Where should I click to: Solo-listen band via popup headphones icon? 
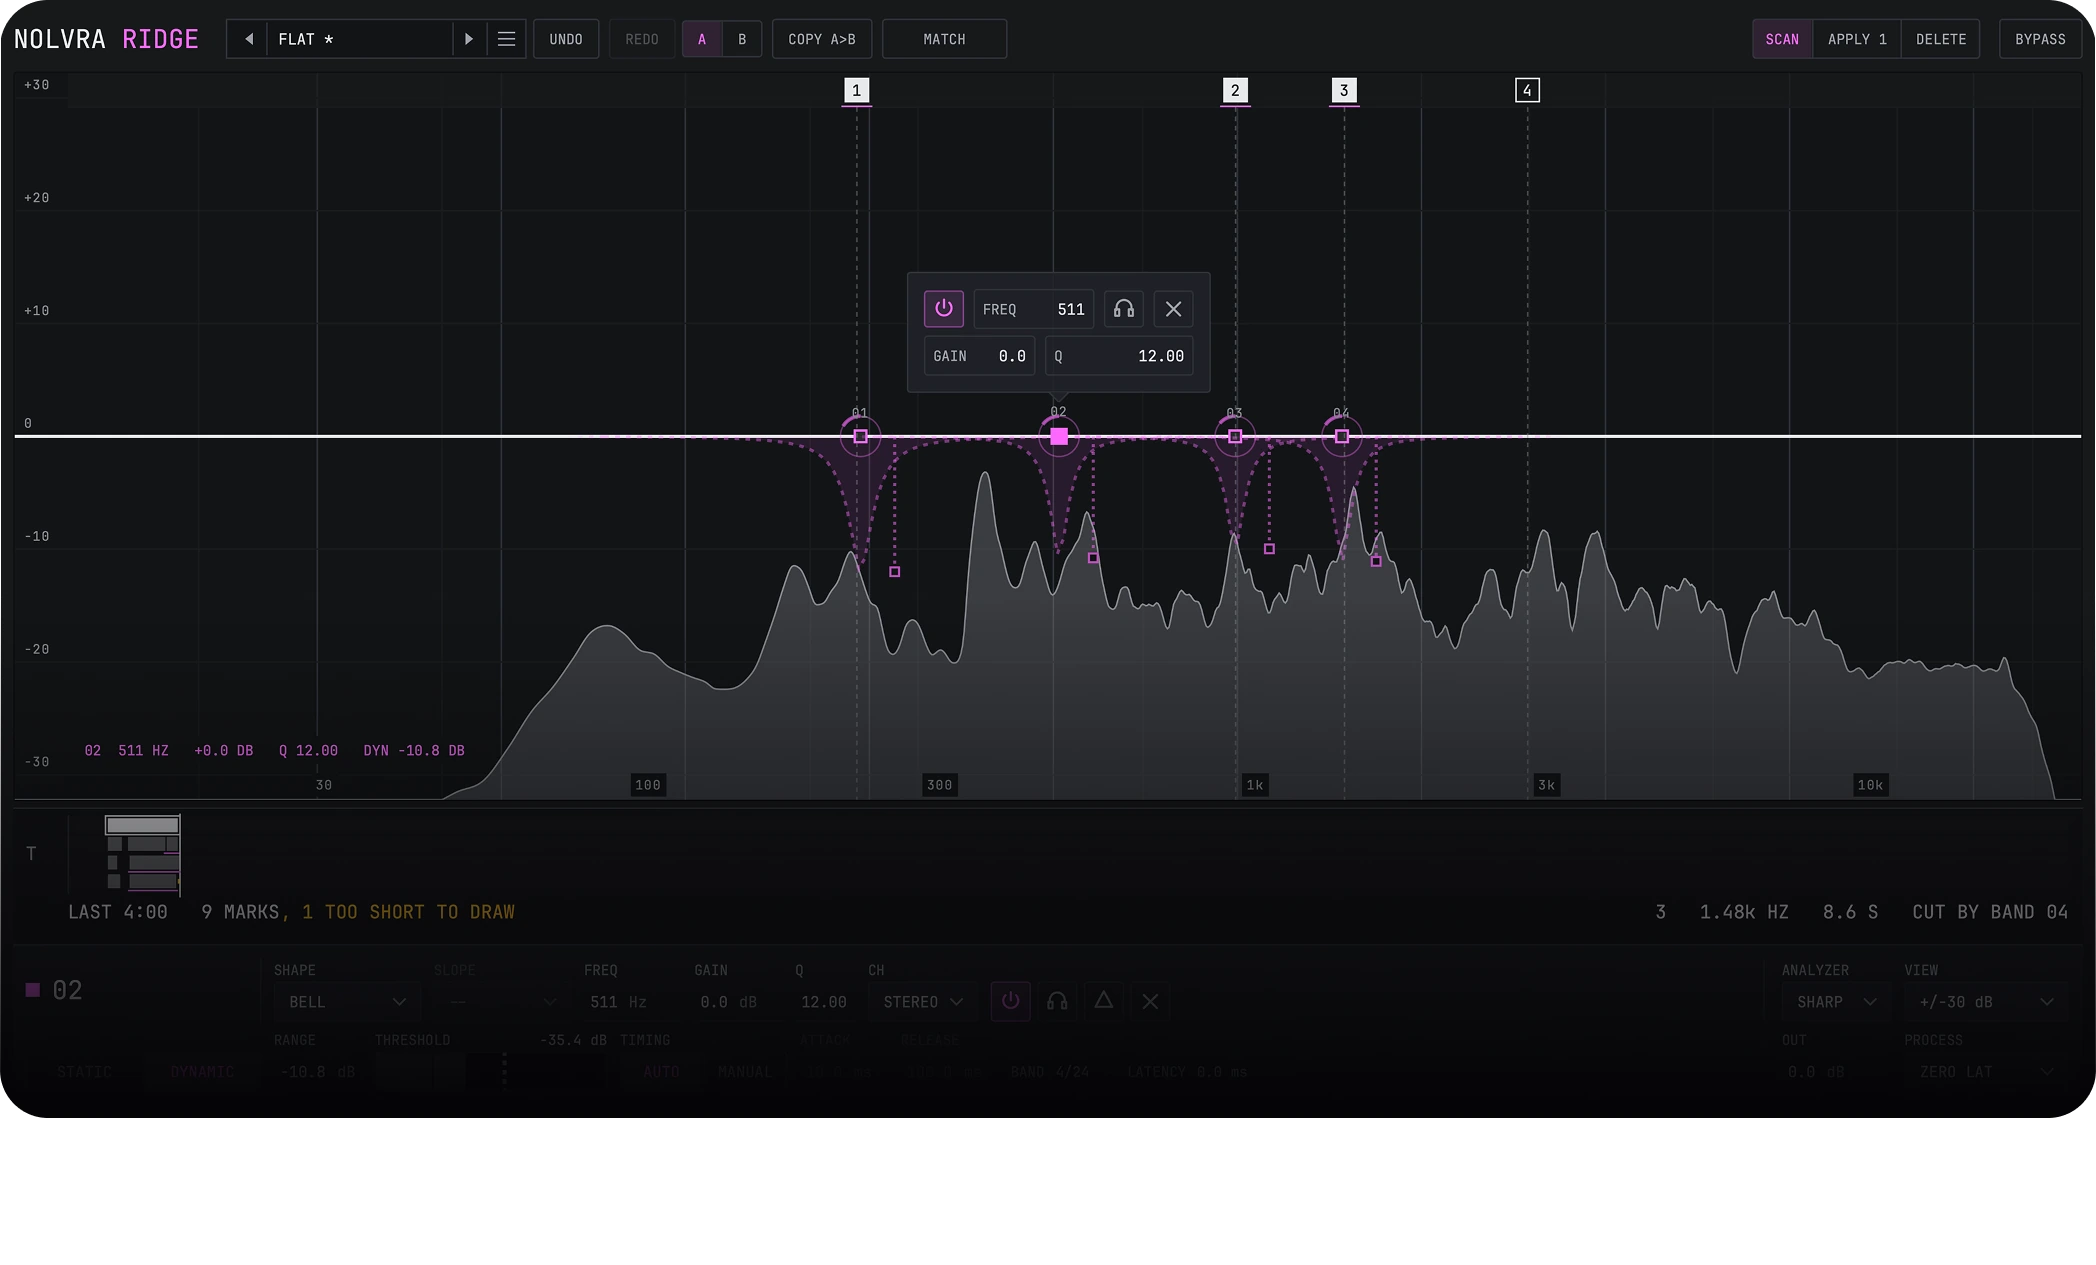(x=1124, y=309)
